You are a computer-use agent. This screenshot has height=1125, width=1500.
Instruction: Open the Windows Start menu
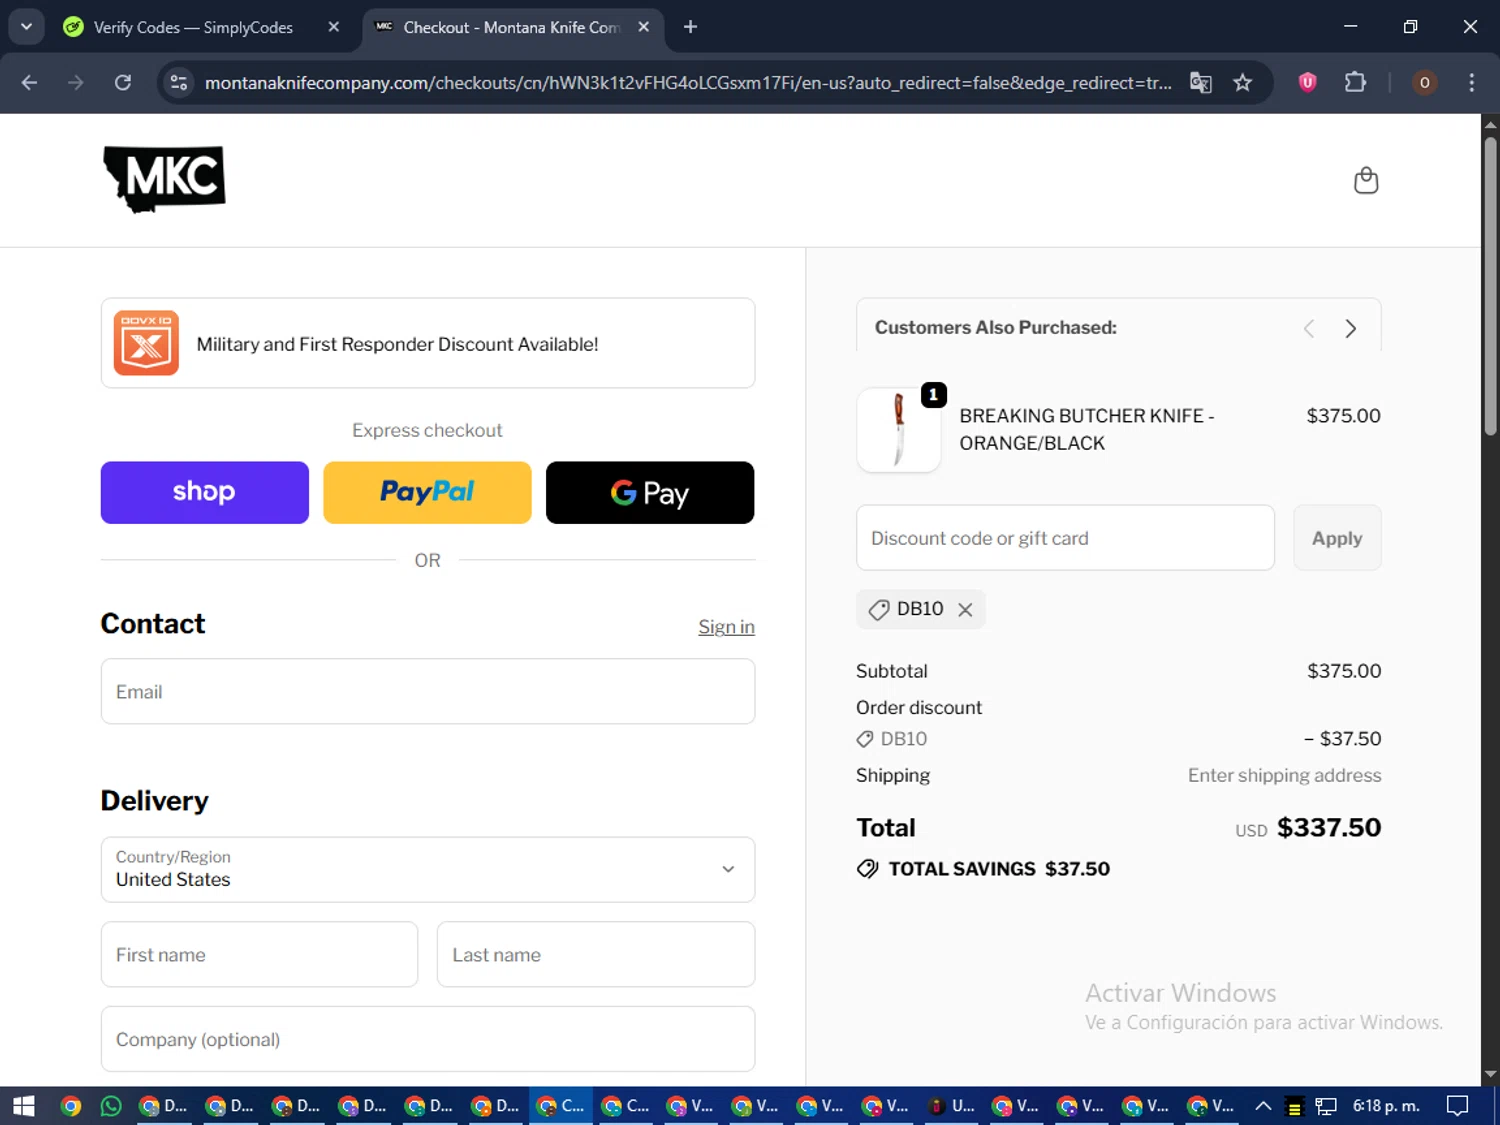point(24,1105)
